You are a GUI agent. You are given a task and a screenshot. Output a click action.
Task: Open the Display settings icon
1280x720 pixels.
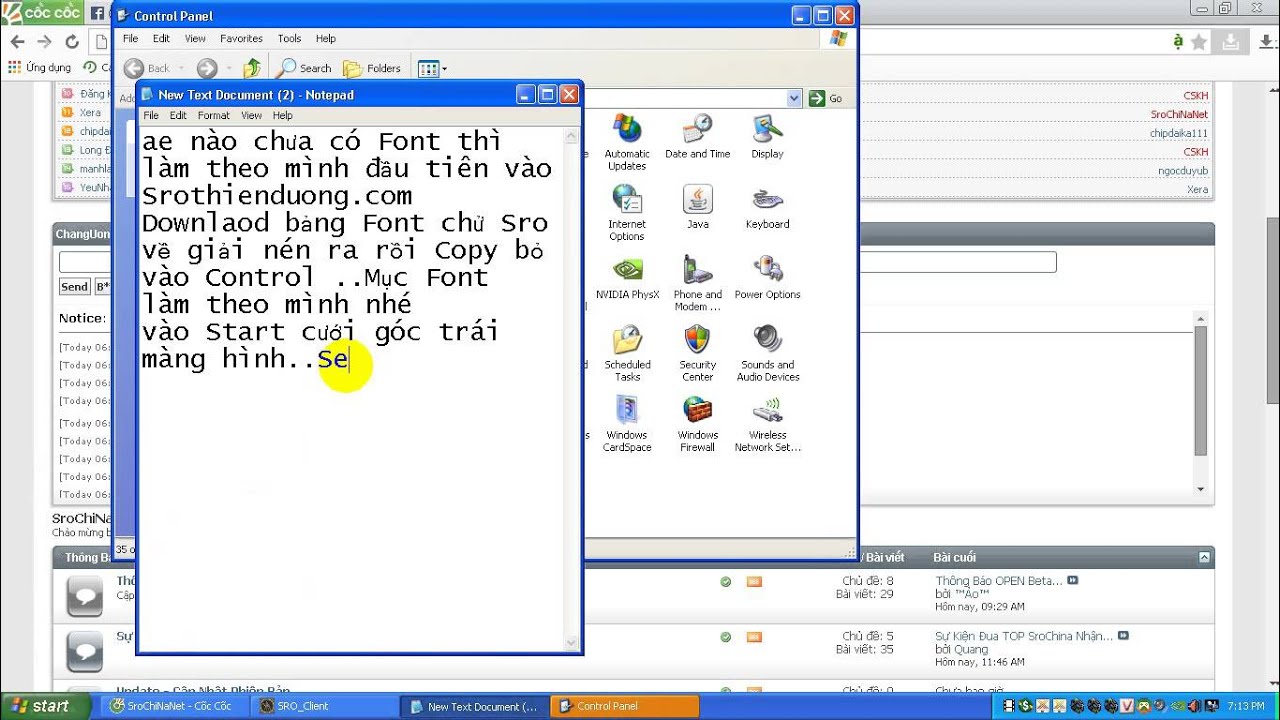(x=767, y=136)
